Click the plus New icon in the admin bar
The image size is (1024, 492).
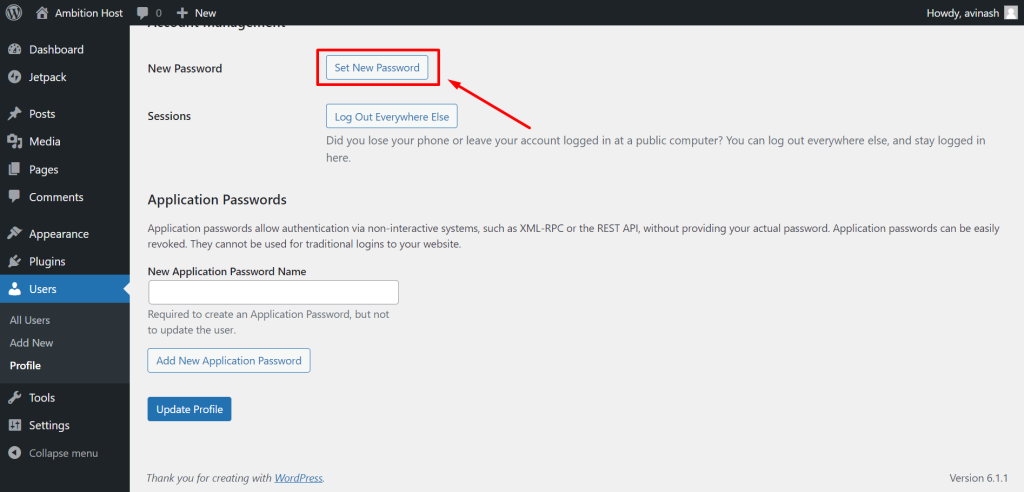(x=182, y=13)
